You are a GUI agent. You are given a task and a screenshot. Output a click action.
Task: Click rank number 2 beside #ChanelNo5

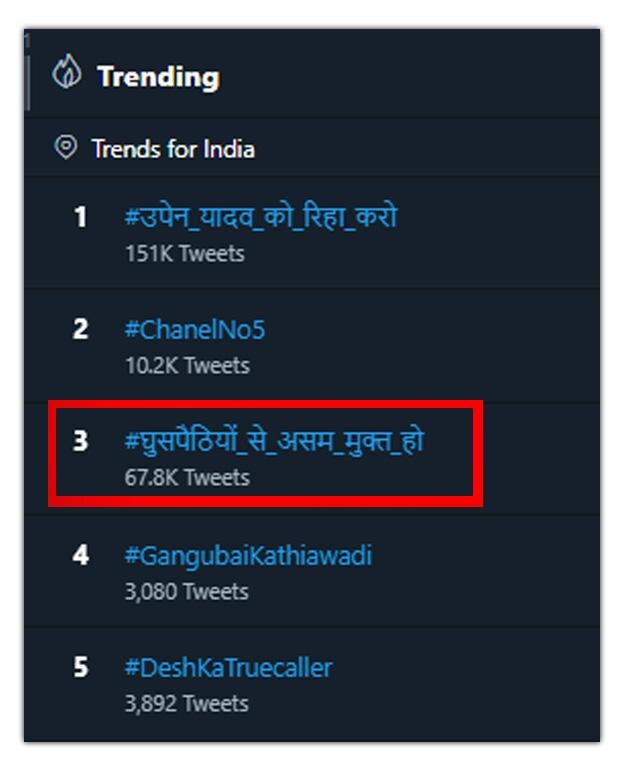(80, 329)
